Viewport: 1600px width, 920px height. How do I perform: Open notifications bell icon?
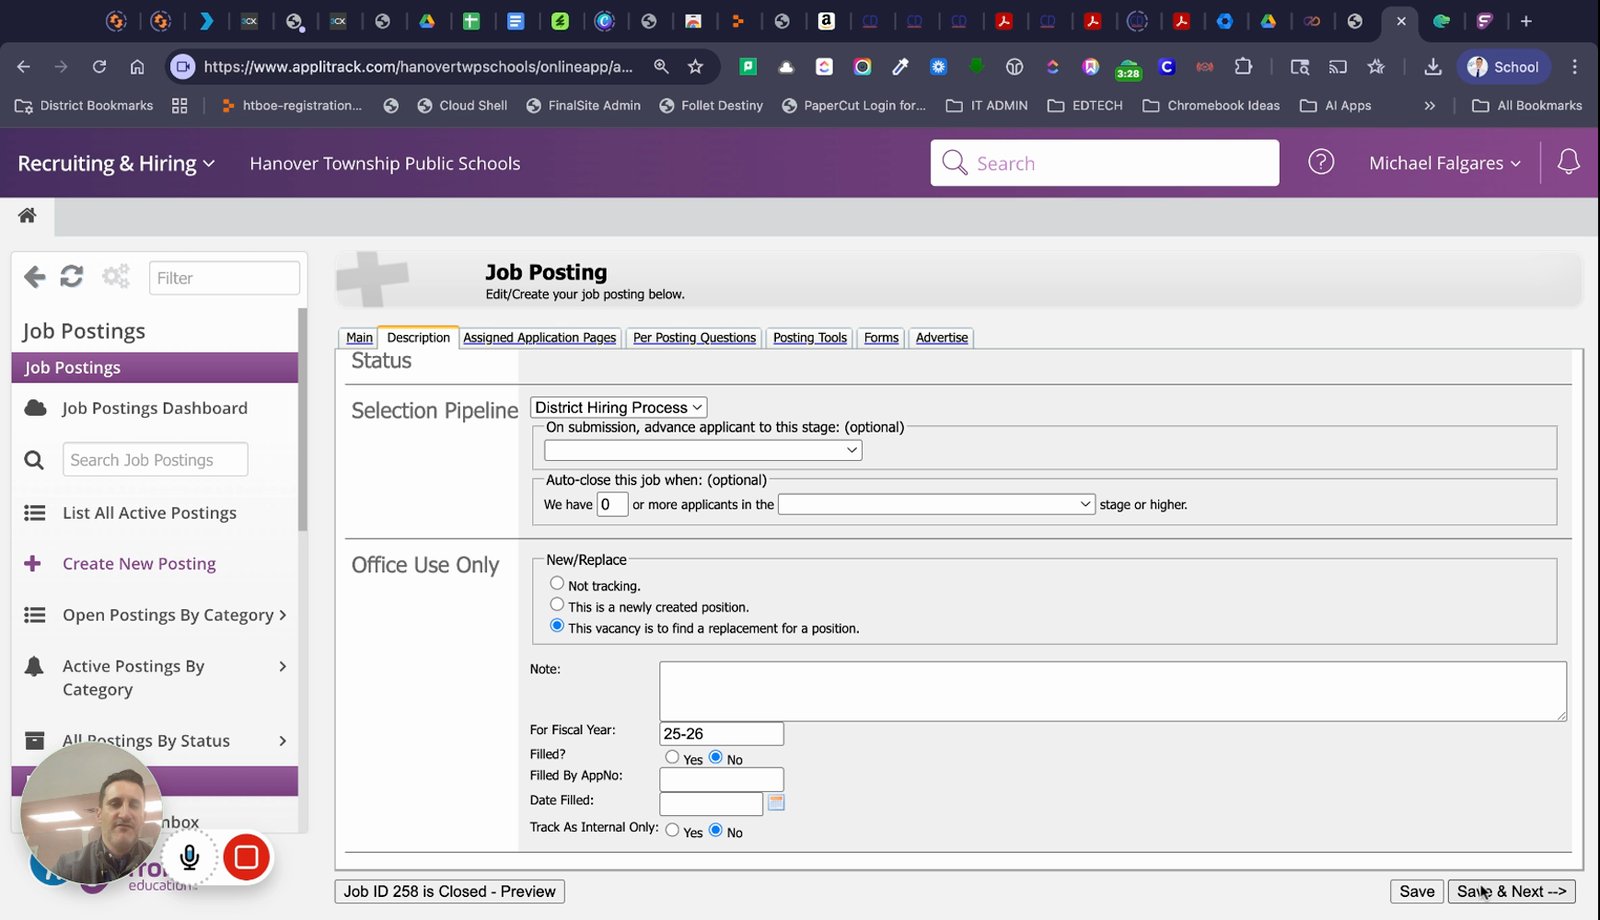(1568, 162)
